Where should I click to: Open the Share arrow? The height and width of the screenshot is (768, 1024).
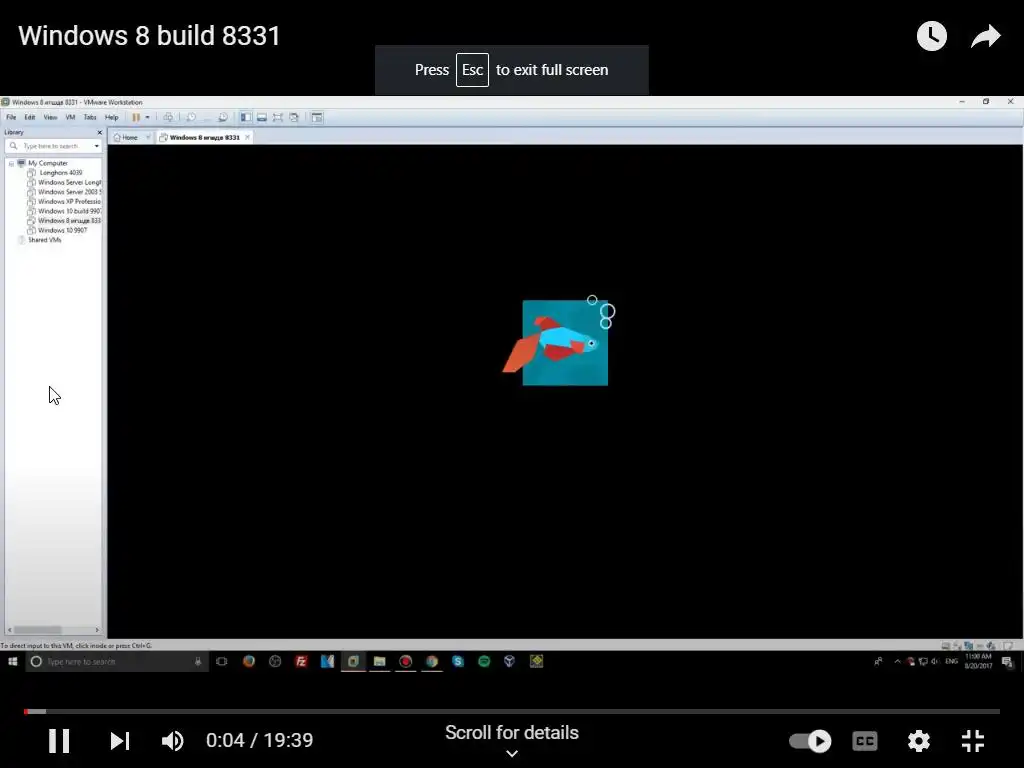(985, 36)
